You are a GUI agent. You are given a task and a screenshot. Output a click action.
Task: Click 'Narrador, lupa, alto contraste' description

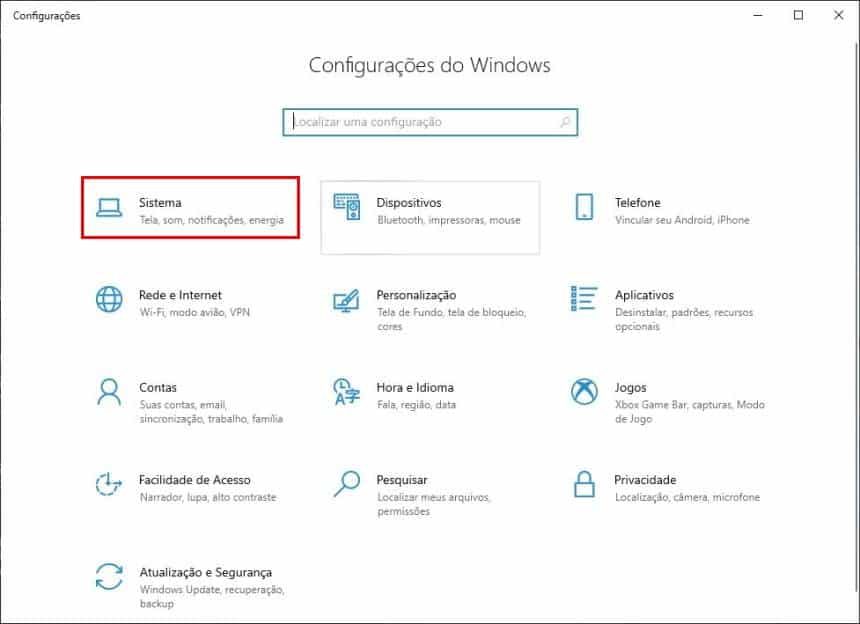pyautogui.click(x=208, y=497)
